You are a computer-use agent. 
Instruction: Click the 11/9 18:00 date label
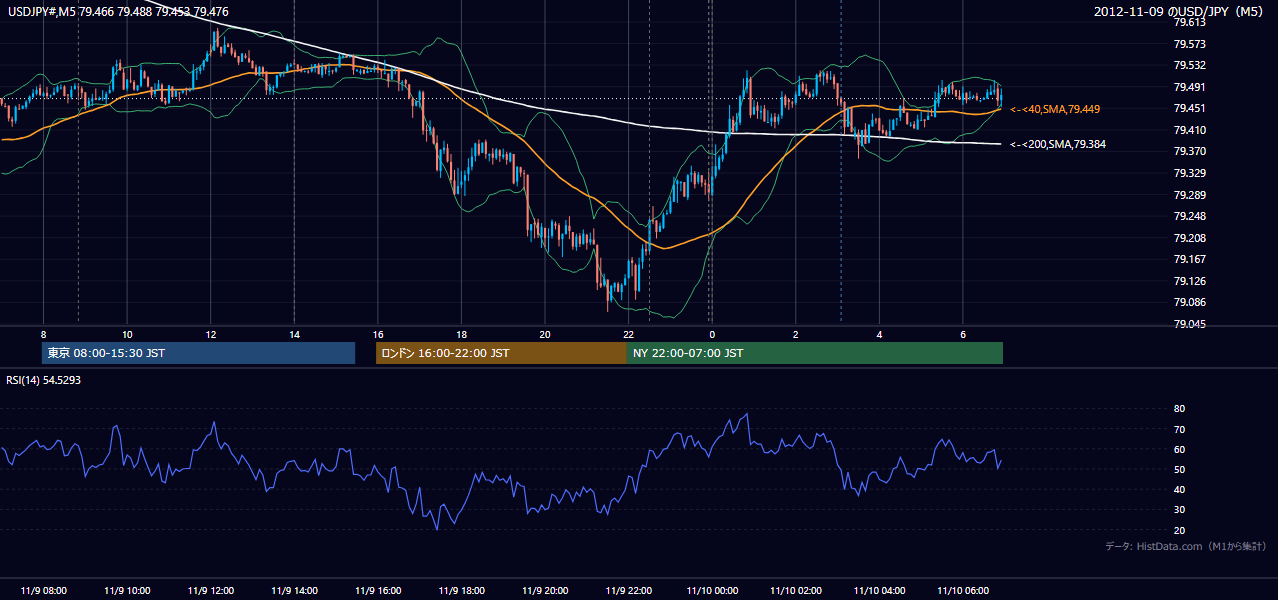pos(461,591)
